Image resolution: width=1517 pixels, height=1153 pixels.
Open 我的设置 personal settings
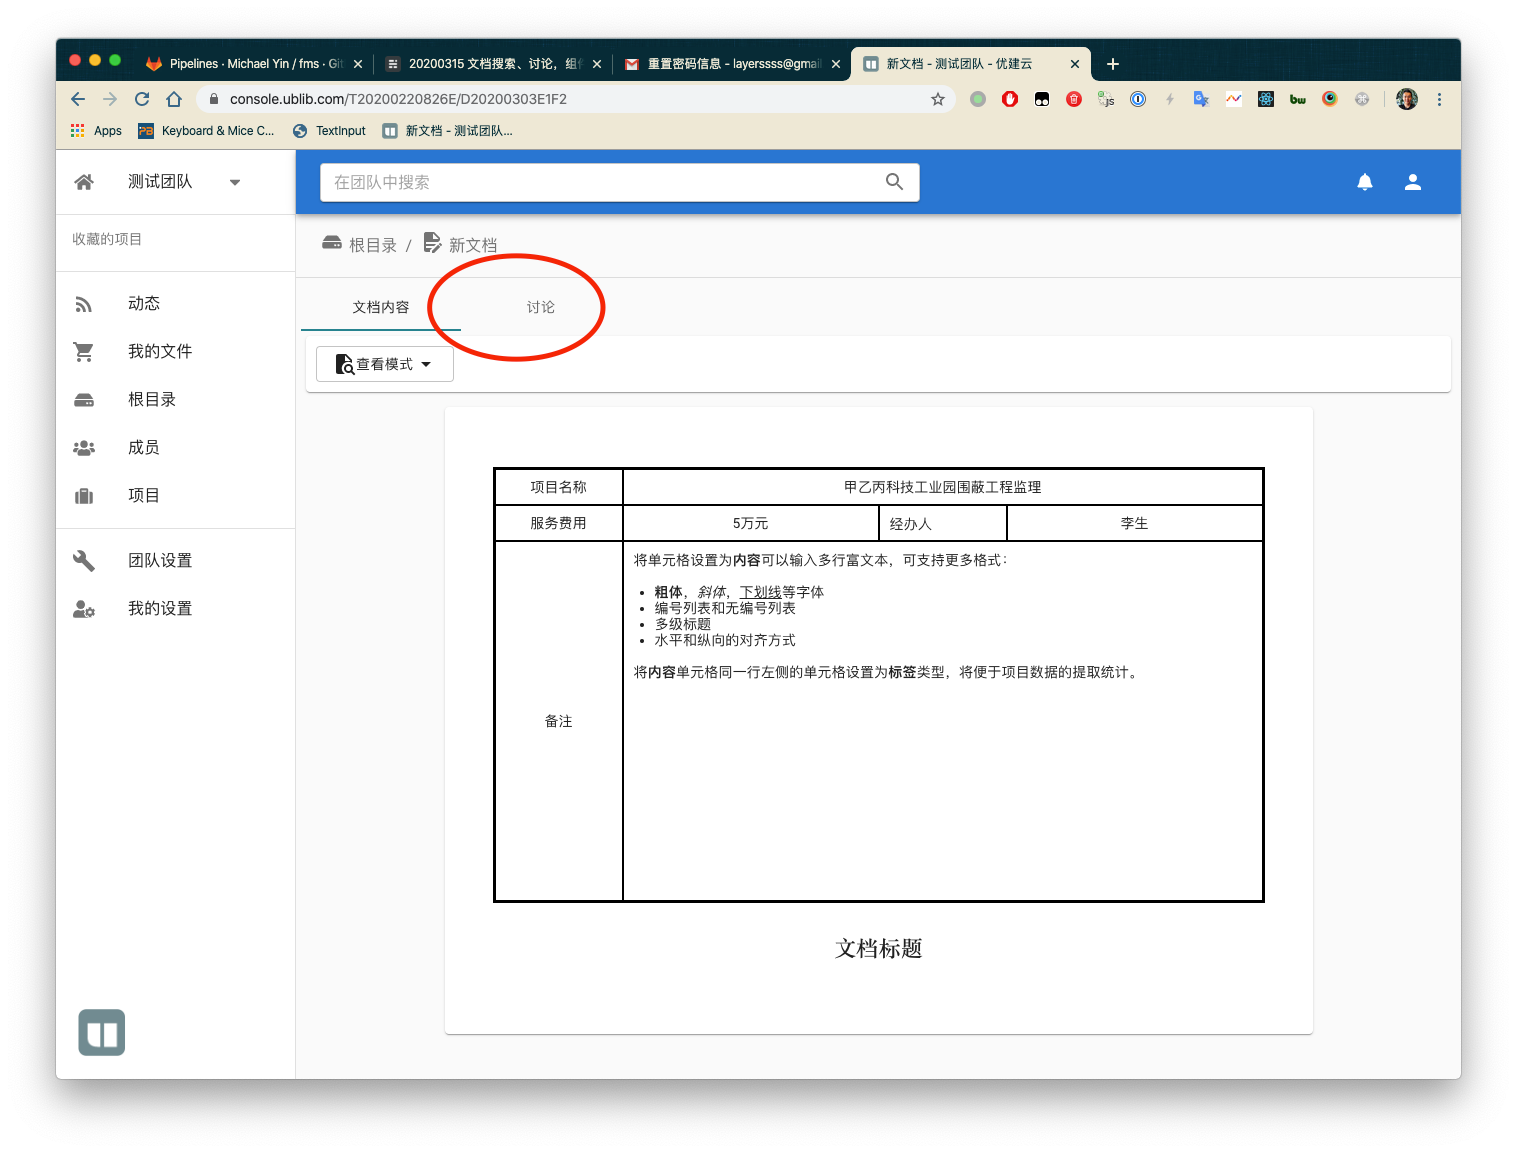pos(159,609)
